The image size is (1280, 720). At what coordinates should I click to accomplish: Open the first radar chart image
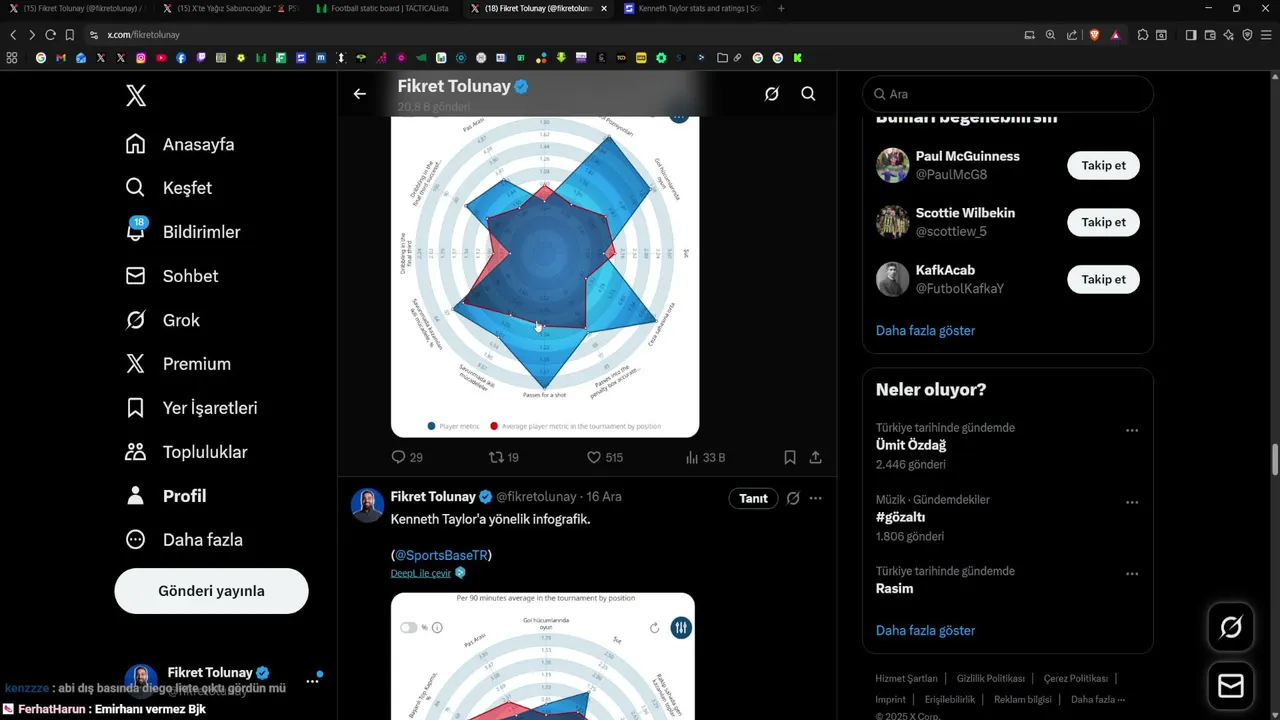tap(545, 276)
